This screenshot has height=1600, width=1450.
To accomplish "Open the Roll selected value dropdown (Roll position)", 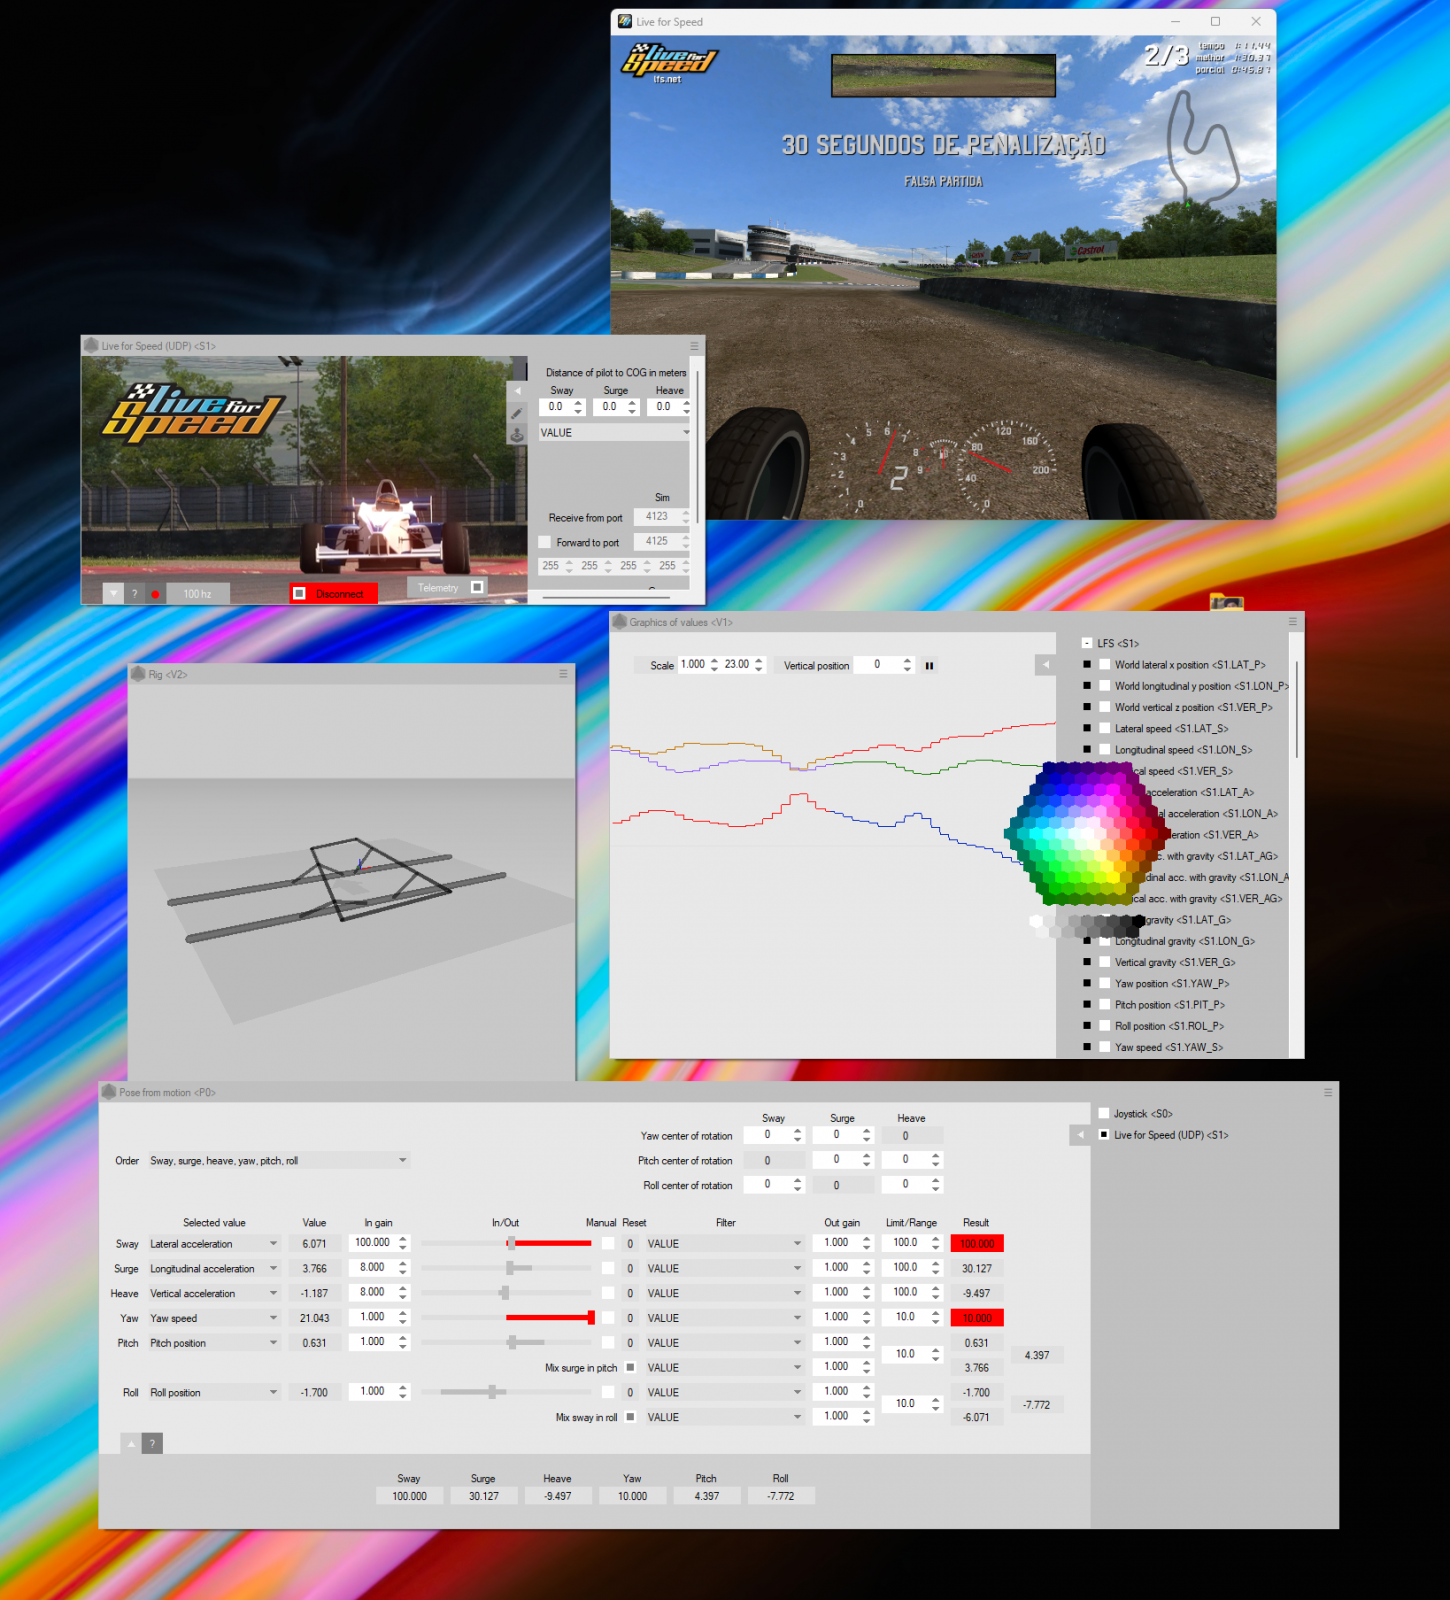I will click(214, 1393).
